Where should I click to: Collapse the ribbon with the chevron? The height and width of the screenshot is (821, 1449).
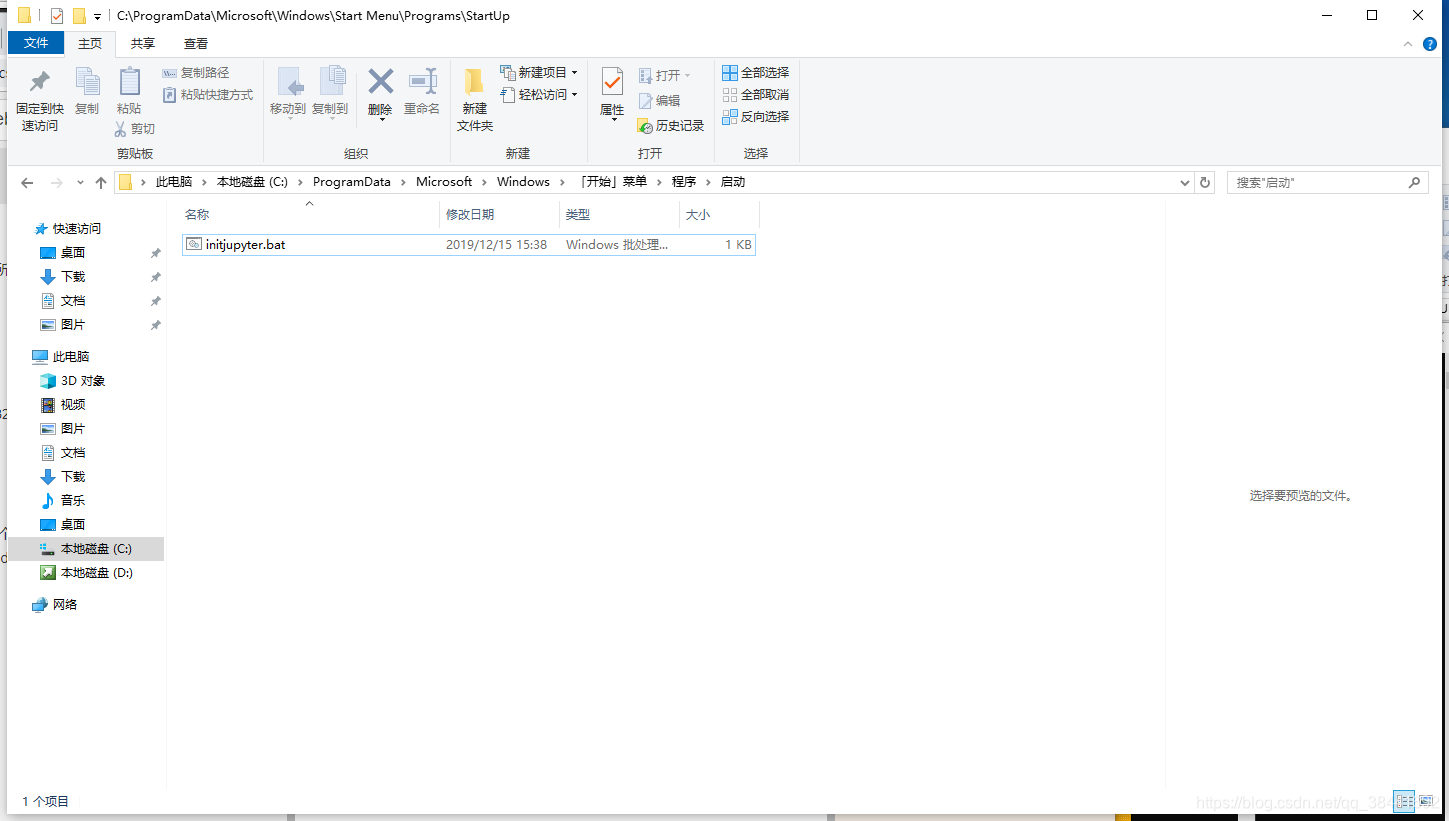[x=1408, y=44]
